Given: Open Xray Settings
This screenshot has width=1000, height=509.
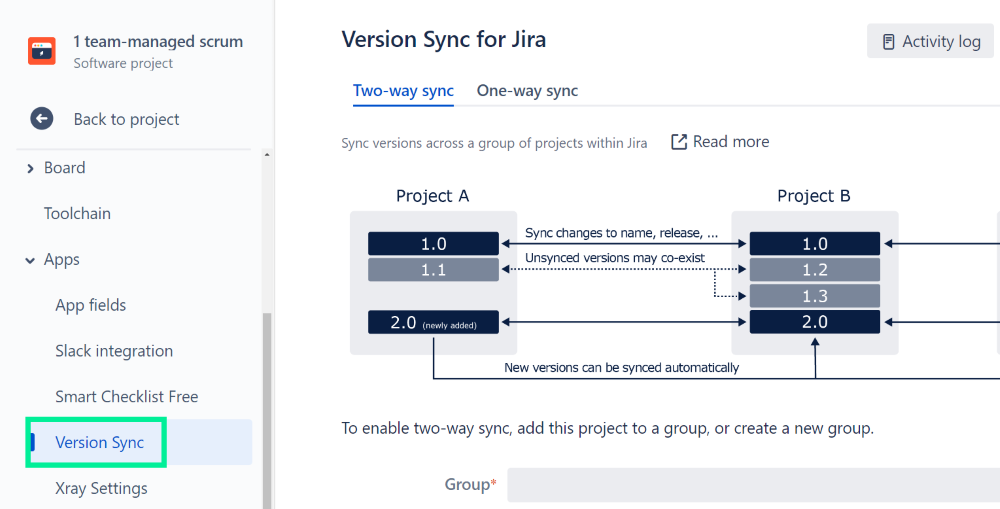Looking at the screenshot, I should (101, 489).
